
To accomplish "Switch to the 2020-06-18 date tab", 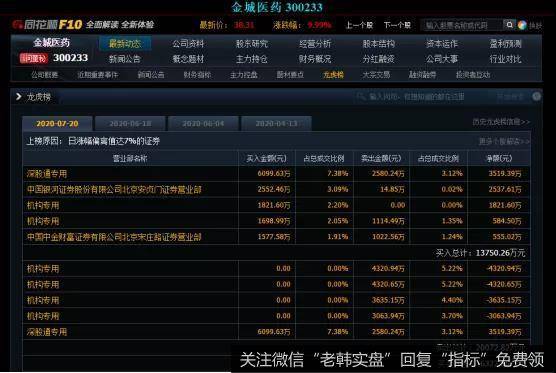I will tap(130, 123).
